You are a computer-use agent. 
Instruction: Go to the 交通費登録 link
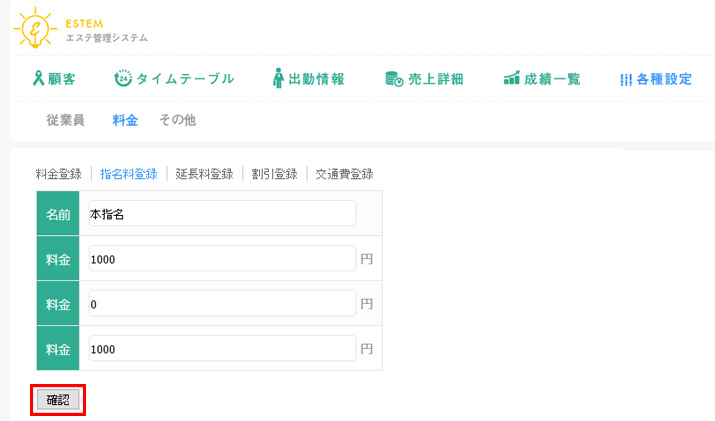click(x=344, y=174)
